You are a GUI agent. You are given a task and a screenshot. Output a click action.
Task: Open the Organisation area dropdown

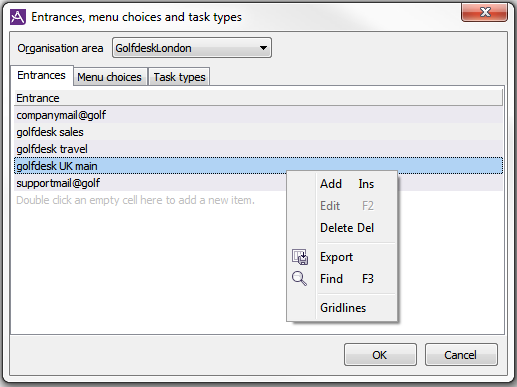192,48
